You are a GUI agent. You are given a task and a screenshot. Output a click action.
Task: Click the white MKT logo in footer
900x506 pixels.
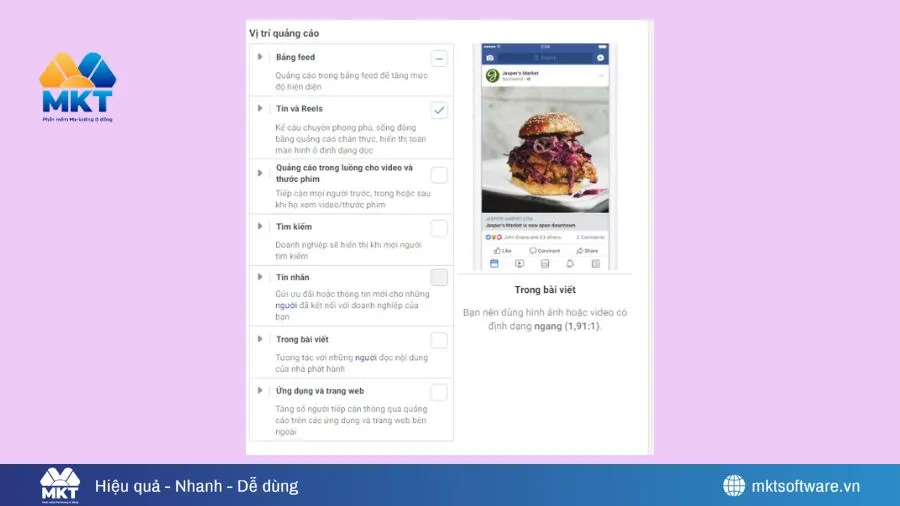point(60,485)
